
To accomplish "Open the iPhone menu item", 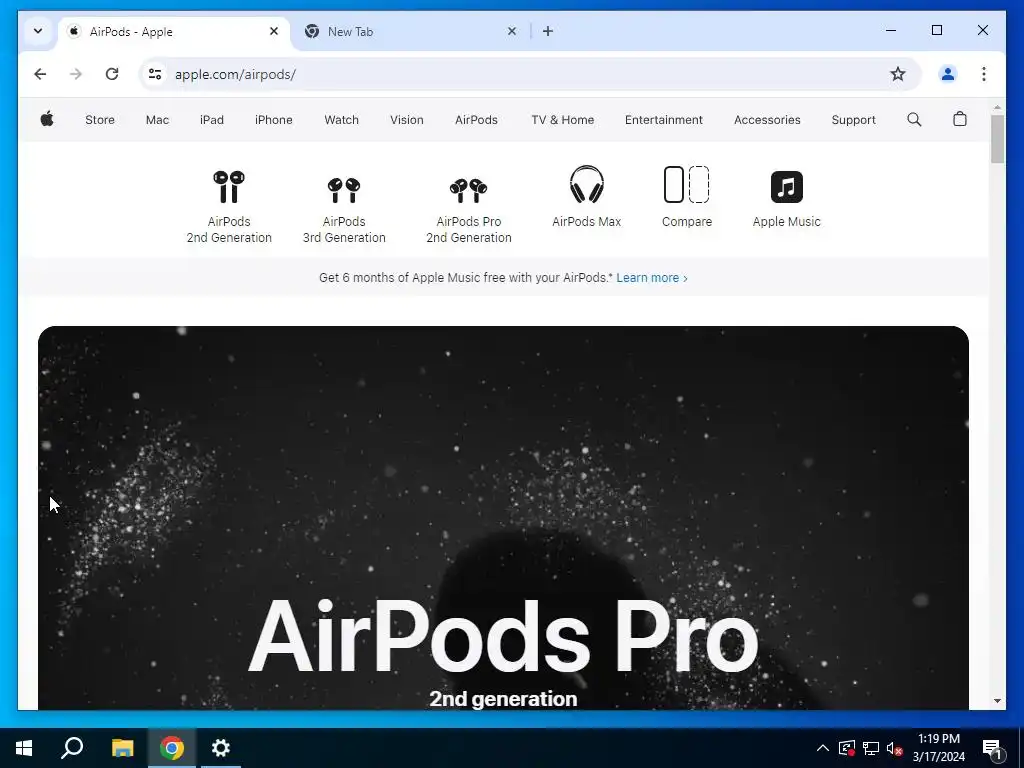I will pyautogui.click(x=274, y=120).
